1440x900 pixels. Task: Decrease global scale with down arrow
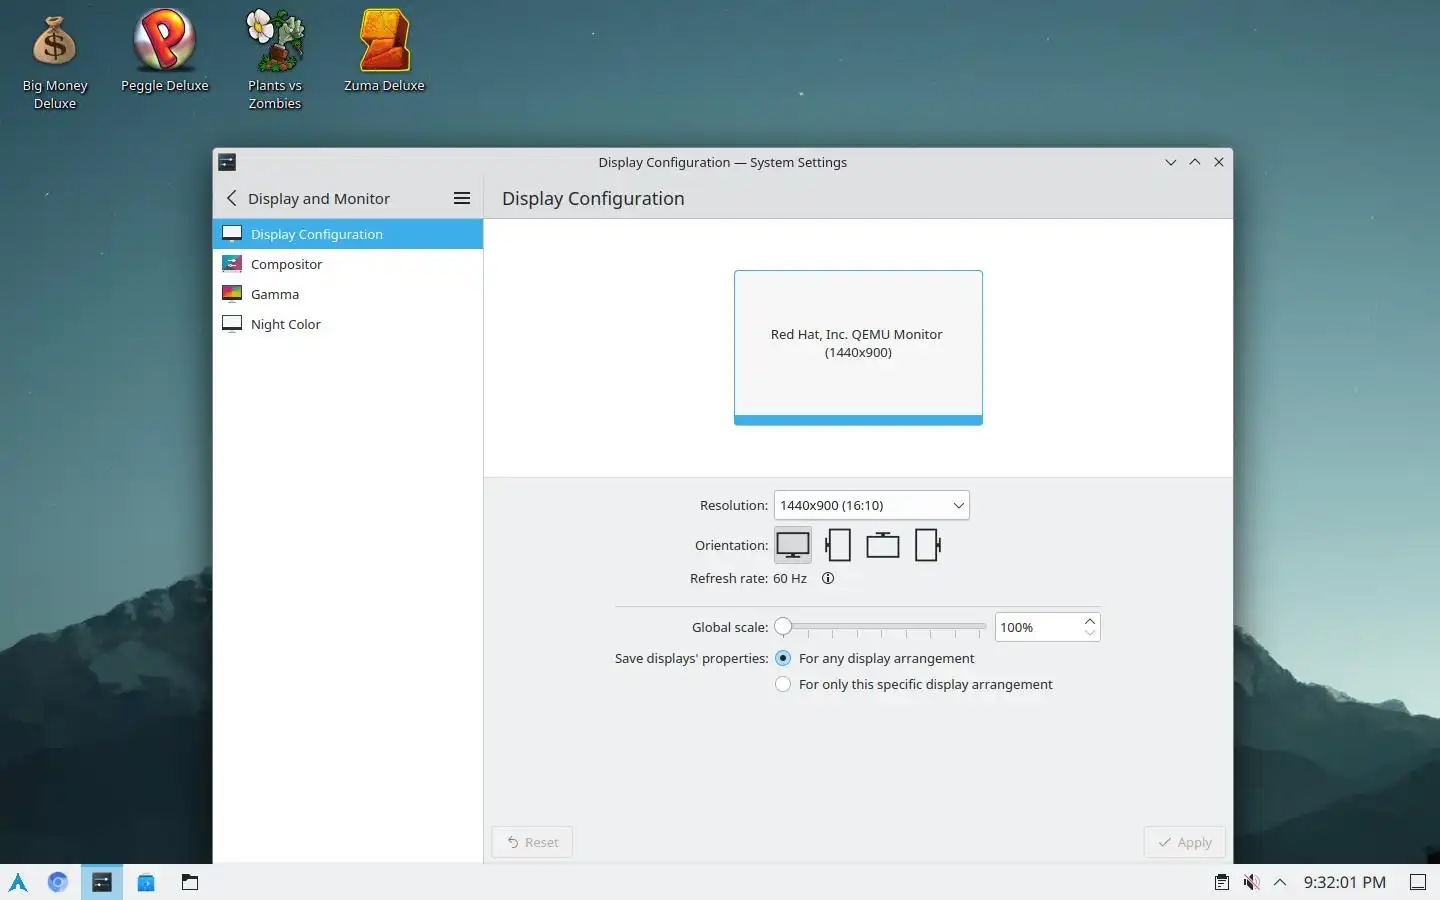[1090, 633]
